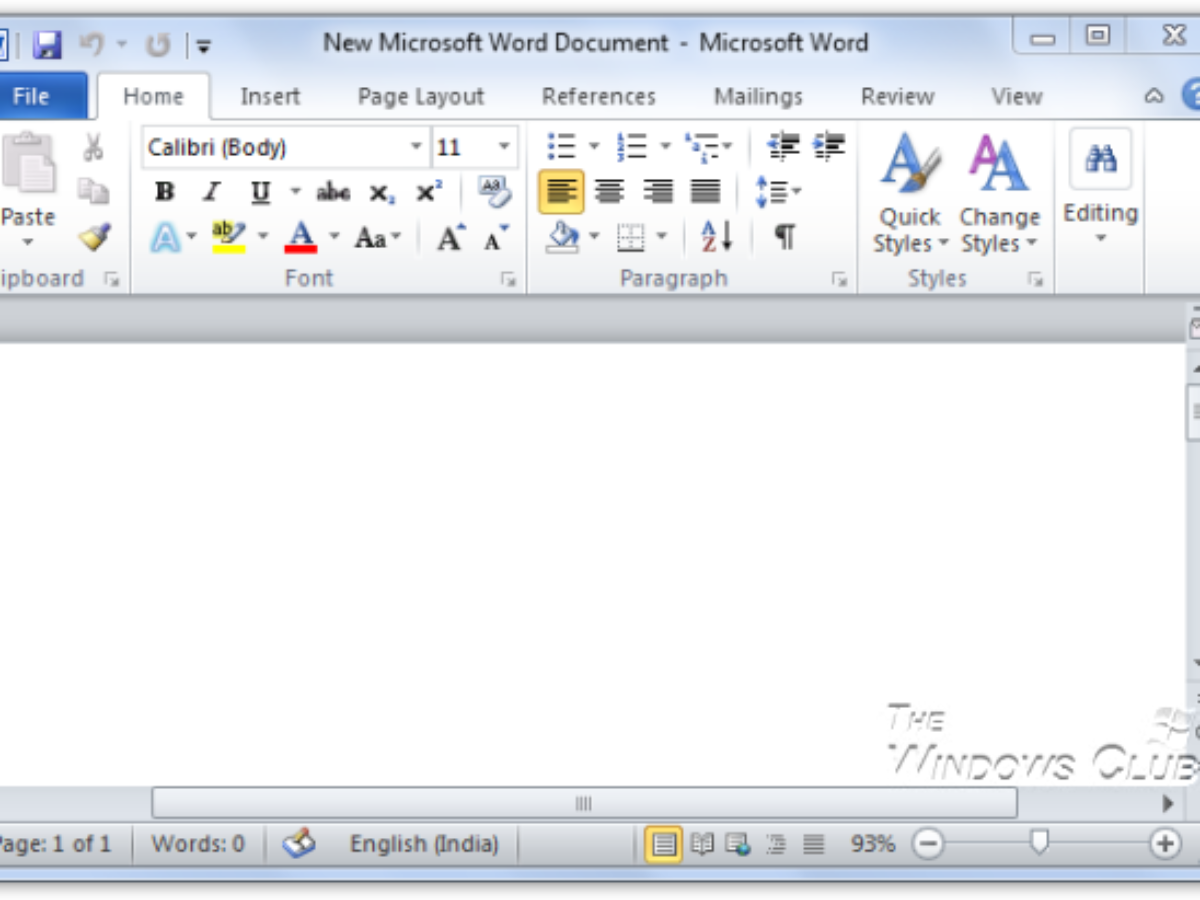
Task: Switch to the Review tab
Action: point(897,96)
